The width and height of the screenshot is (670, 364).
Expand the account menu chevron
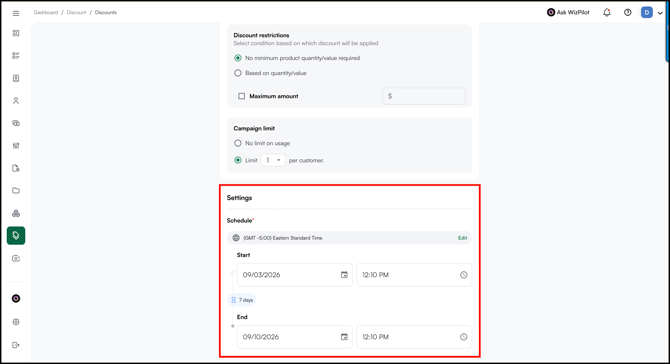click(660, 13)
